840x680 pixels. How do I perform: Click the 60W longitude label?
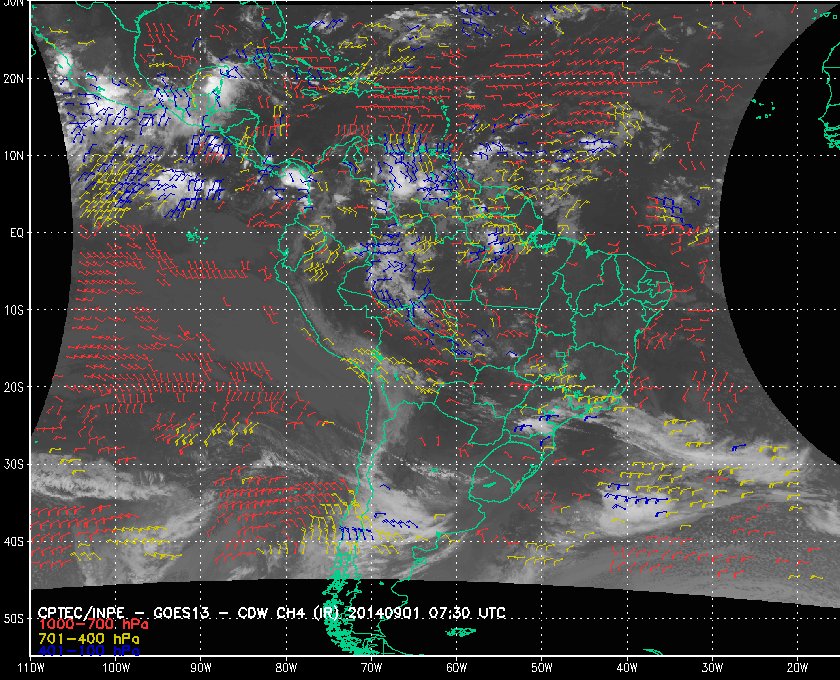(x=456, y=668)
